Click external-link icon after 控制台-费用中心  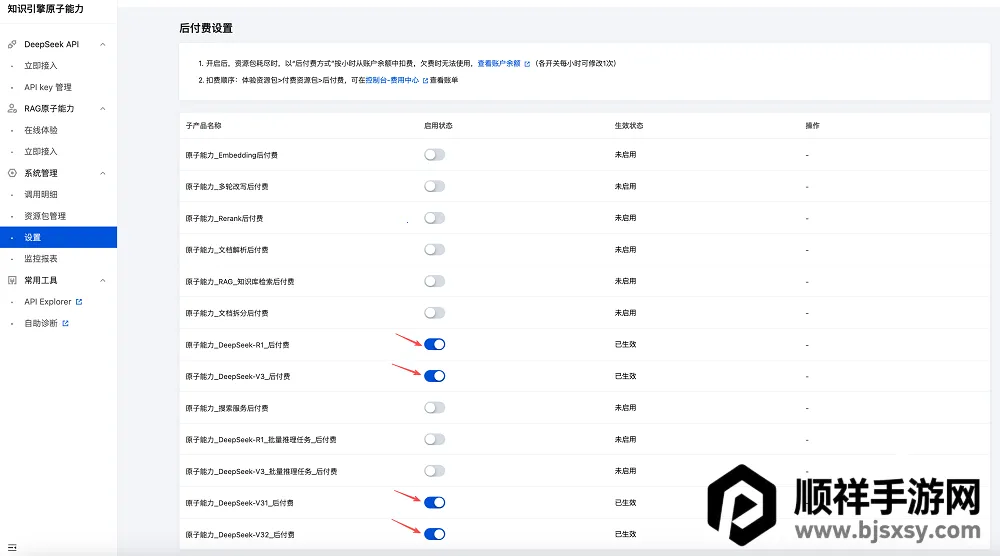click(x=425, y=80)
